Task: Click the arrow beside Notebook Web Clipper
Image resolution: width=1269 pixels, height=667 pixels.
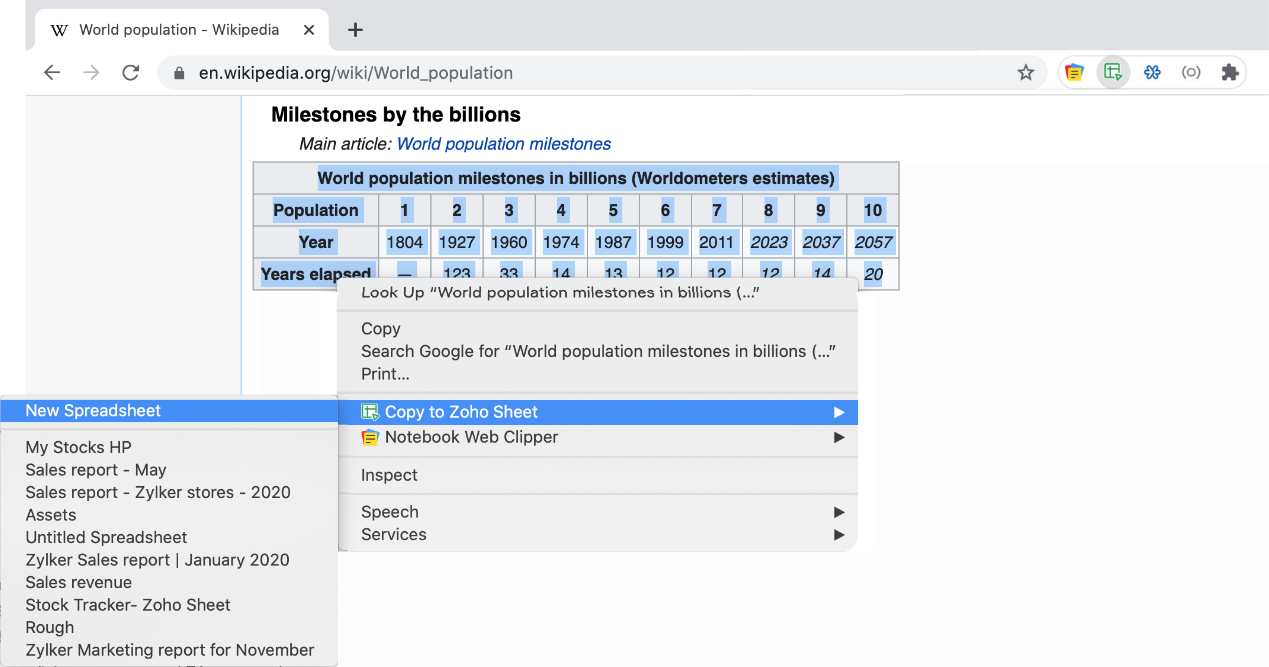Action: point(839,437)
